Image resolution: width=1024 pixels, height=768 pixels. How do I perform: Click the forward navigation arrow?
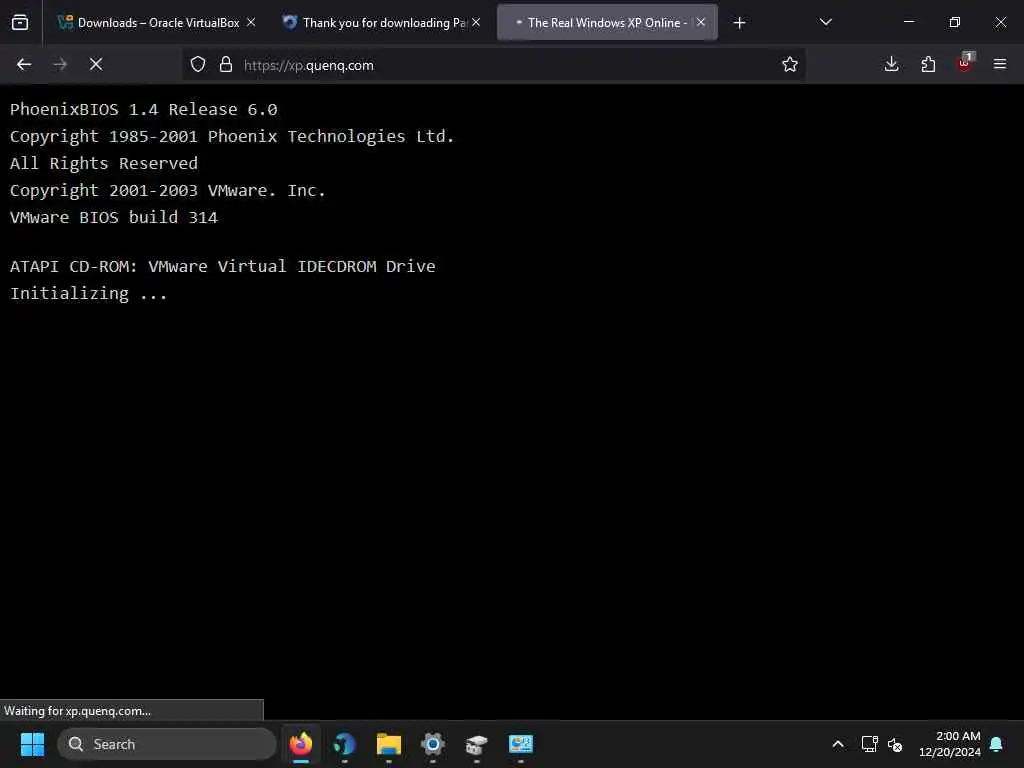click(60, 64)
